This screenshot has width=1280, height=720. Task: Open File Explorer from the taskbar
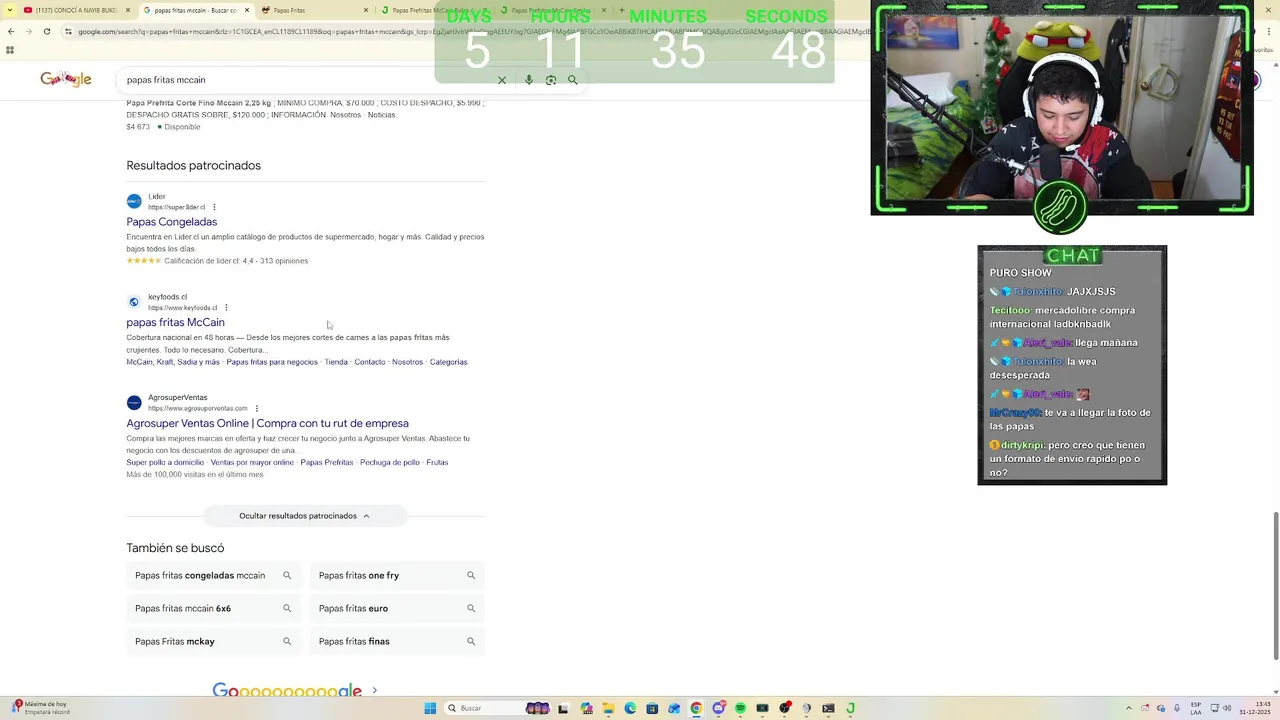(608, 708)
